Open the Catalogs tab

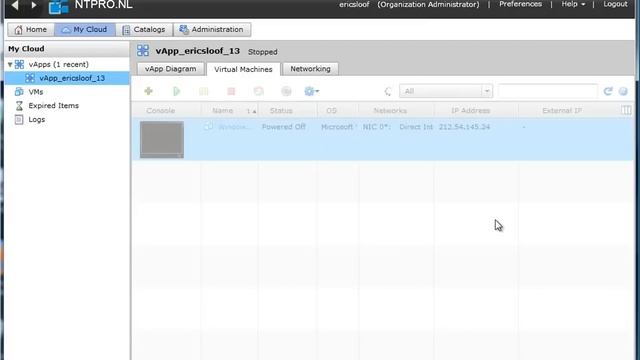pyautogui.click(x=144, y=29)
